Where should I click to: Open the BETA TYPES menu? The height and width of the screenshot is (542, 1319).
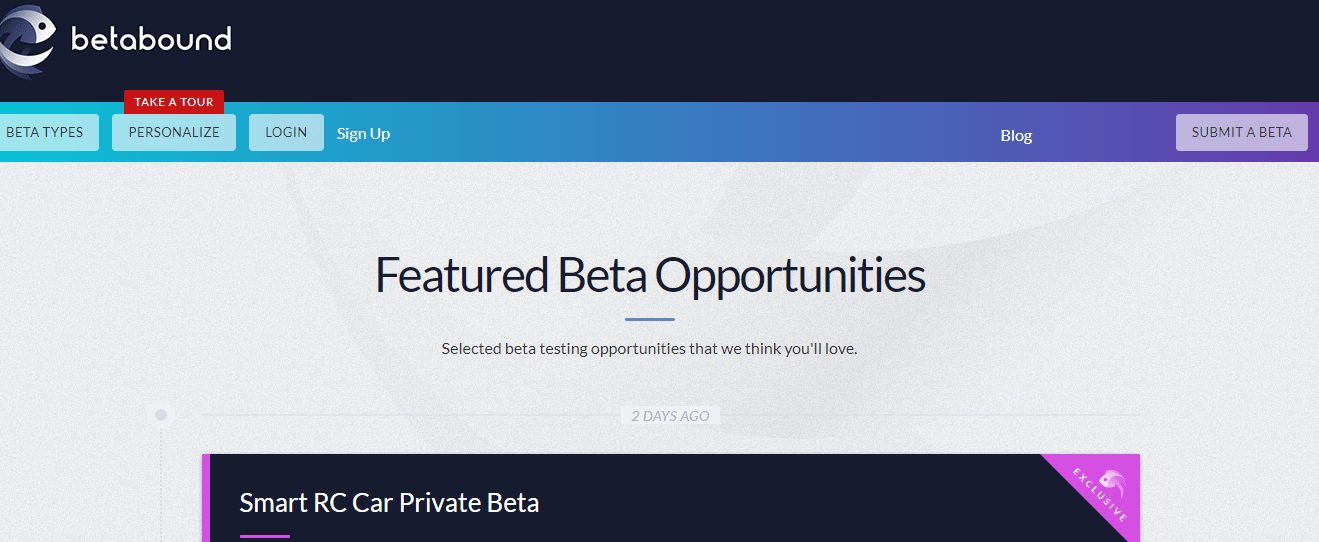[x=46, y=132]
